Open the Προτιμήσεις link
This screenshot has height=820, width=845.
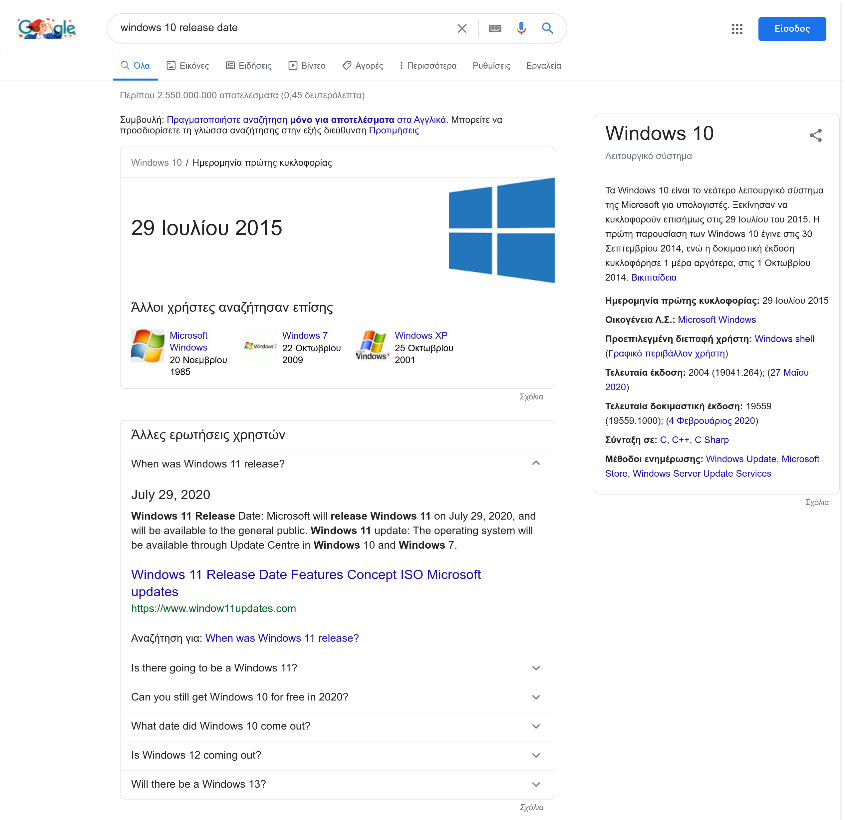tap(394, 130)
